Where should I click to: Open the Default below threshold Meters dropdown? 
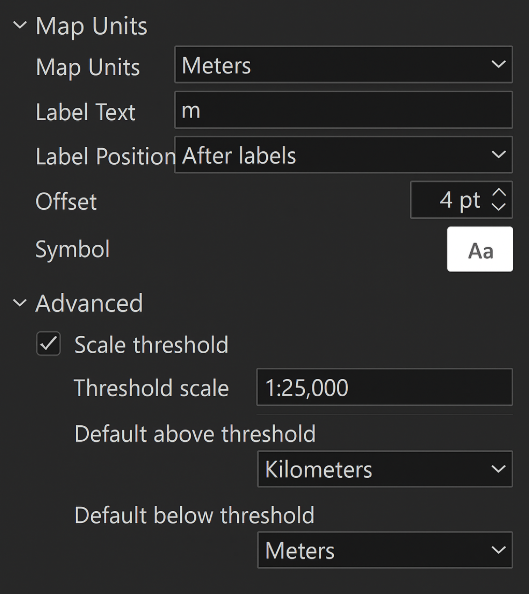pos(385,550)
